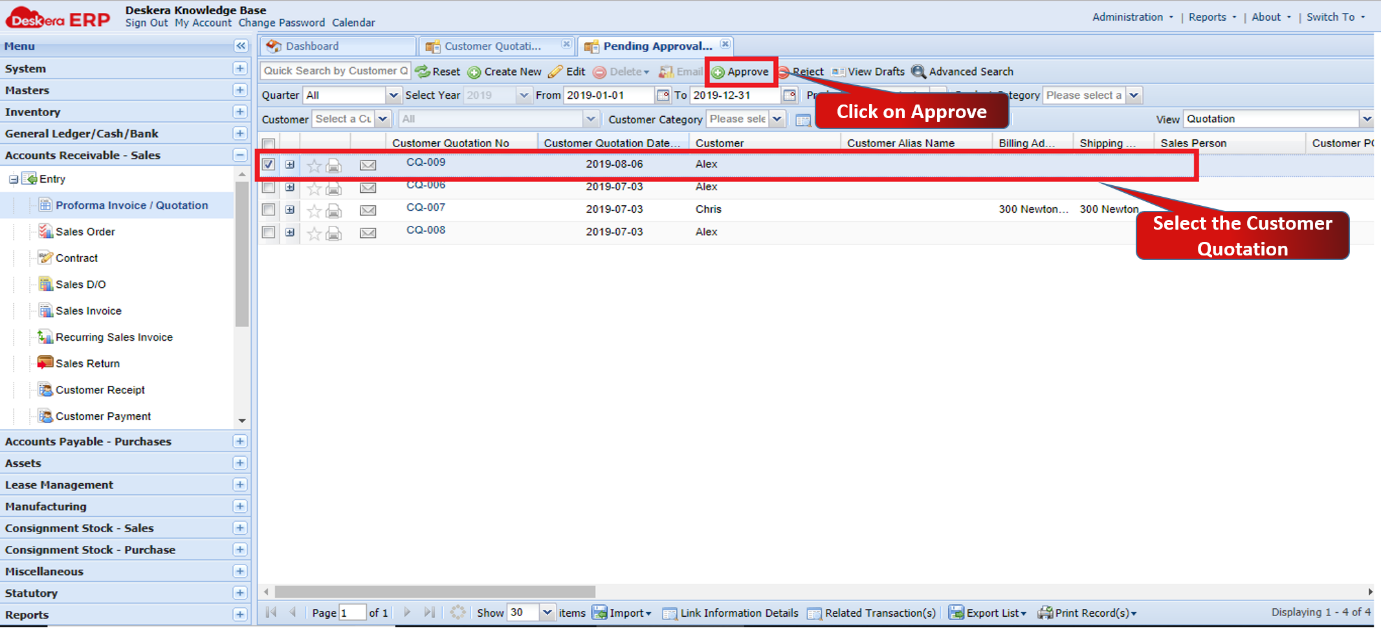Screen dimensions: 1381x629
Task: Click View Drafts in the toolbar
Action: coord(868,72)
